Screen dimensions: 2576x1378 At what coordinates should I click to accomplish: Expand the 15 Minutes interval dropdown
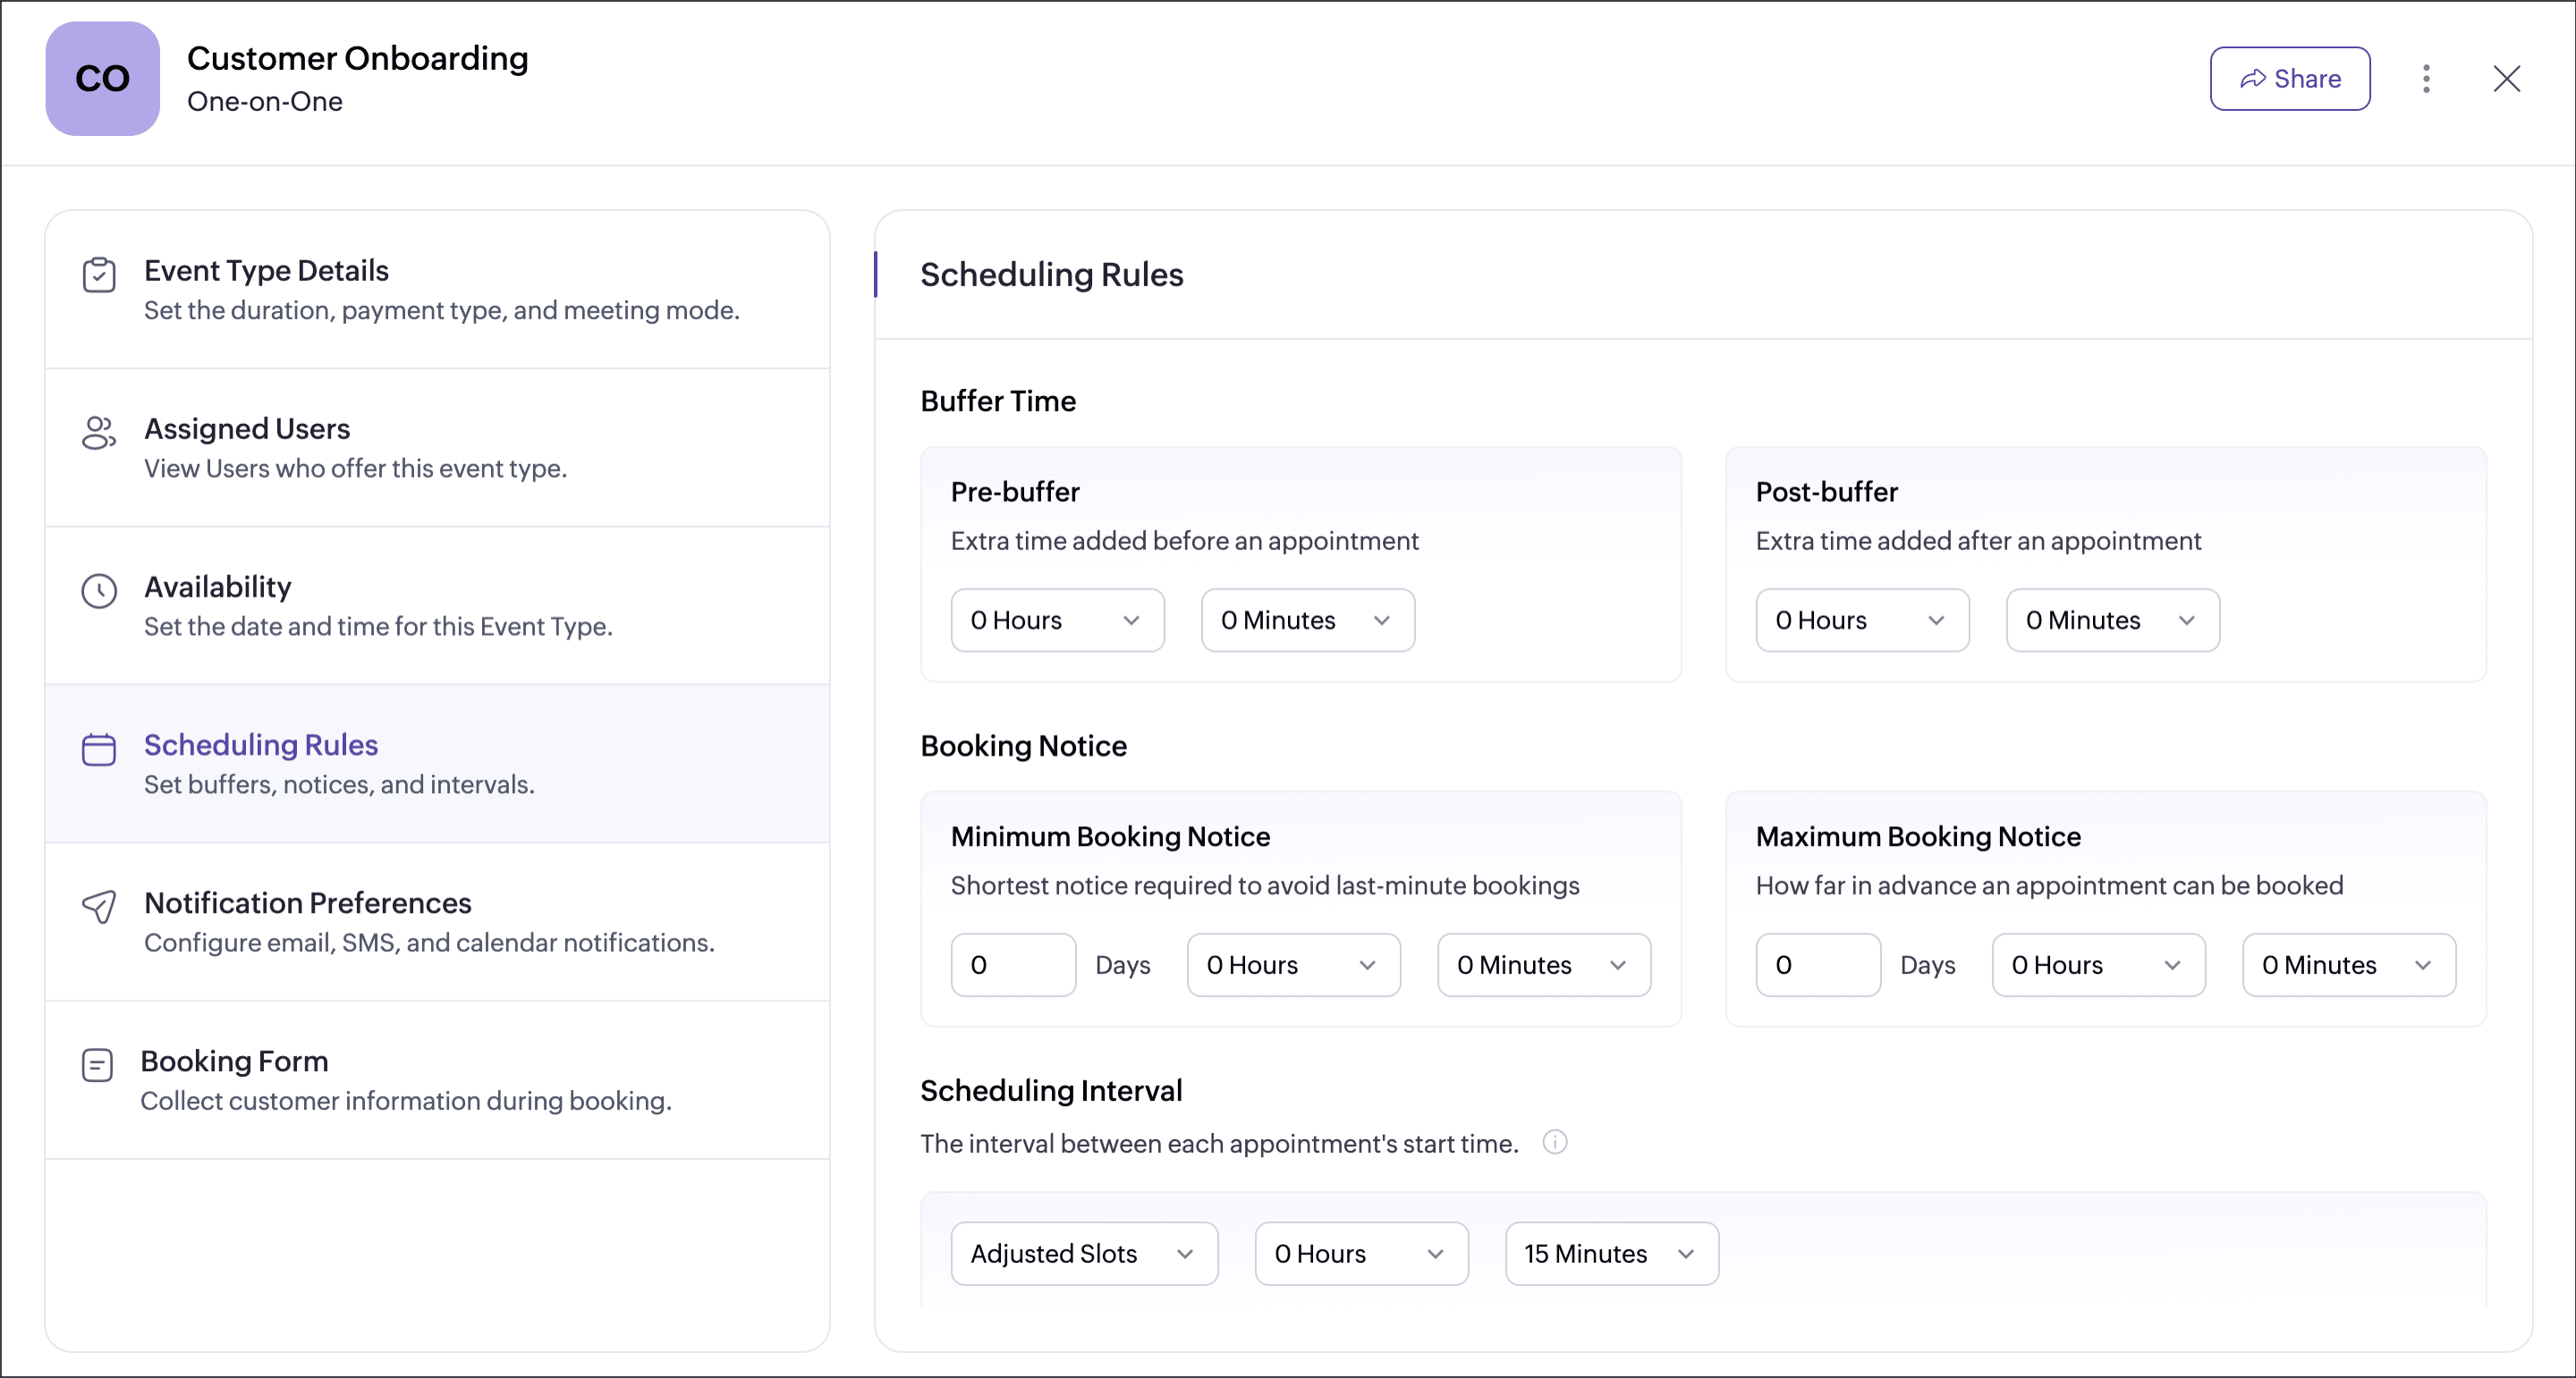[x=1610, y=1253]
